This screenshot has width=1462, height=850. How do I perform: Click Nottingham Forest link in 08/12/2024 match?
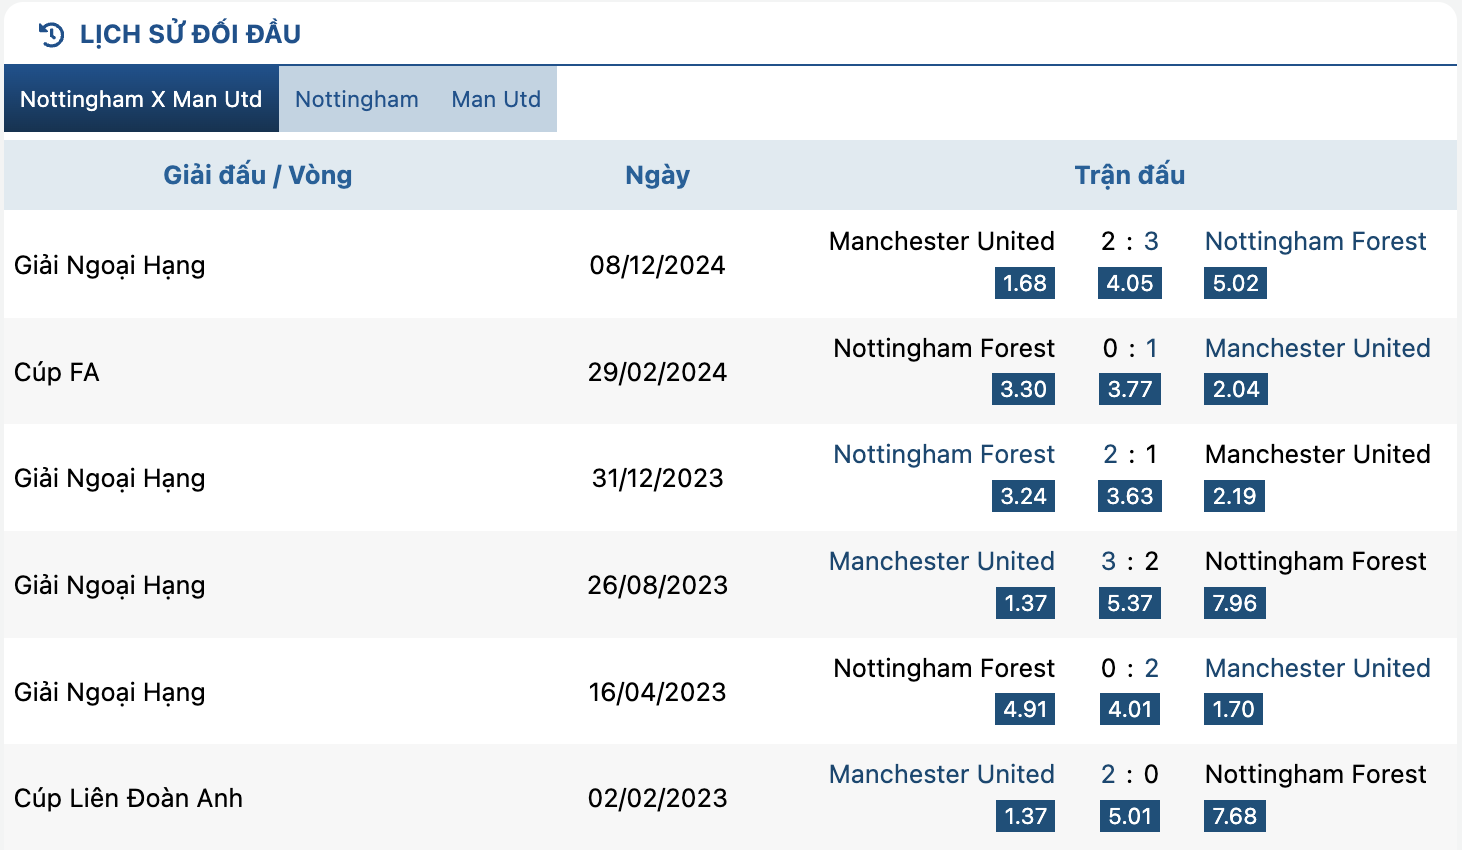1315,241
